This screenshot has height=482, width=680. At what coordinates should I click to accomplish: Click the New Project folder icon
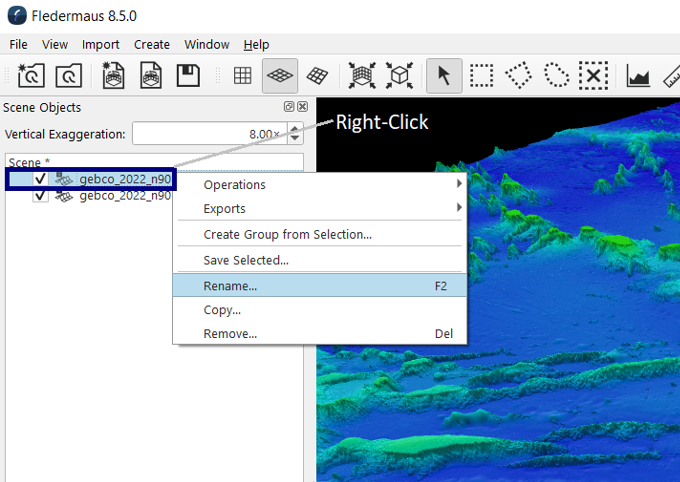pos(31,75)
